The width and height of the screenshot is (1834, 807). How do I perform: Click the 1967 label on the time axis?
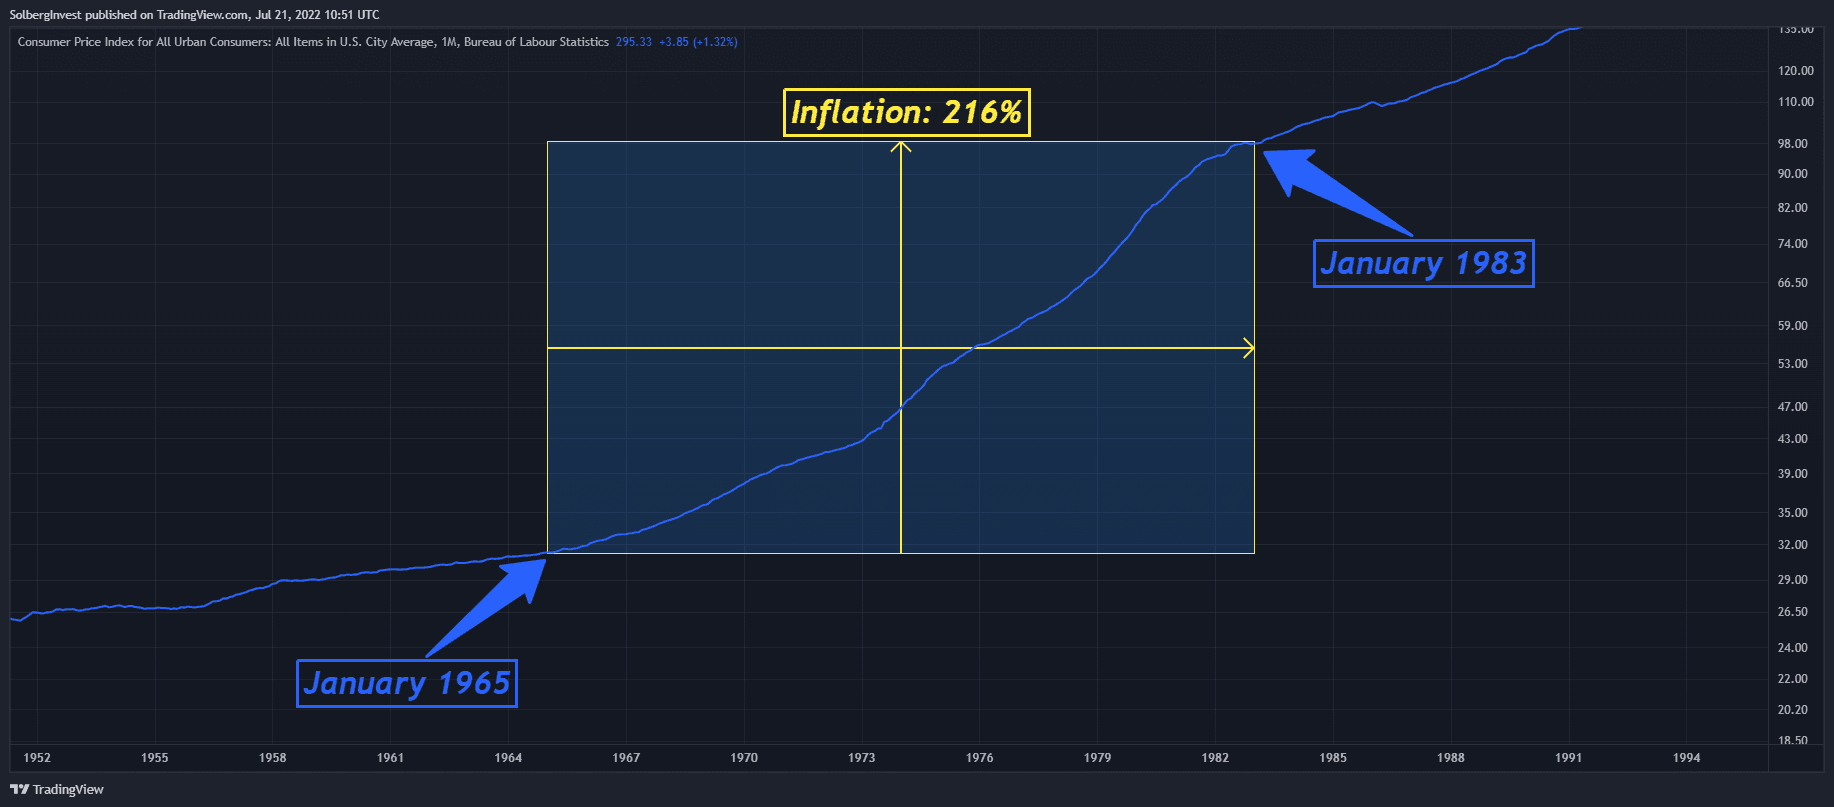pyautogui.click(x=626, y=758)
